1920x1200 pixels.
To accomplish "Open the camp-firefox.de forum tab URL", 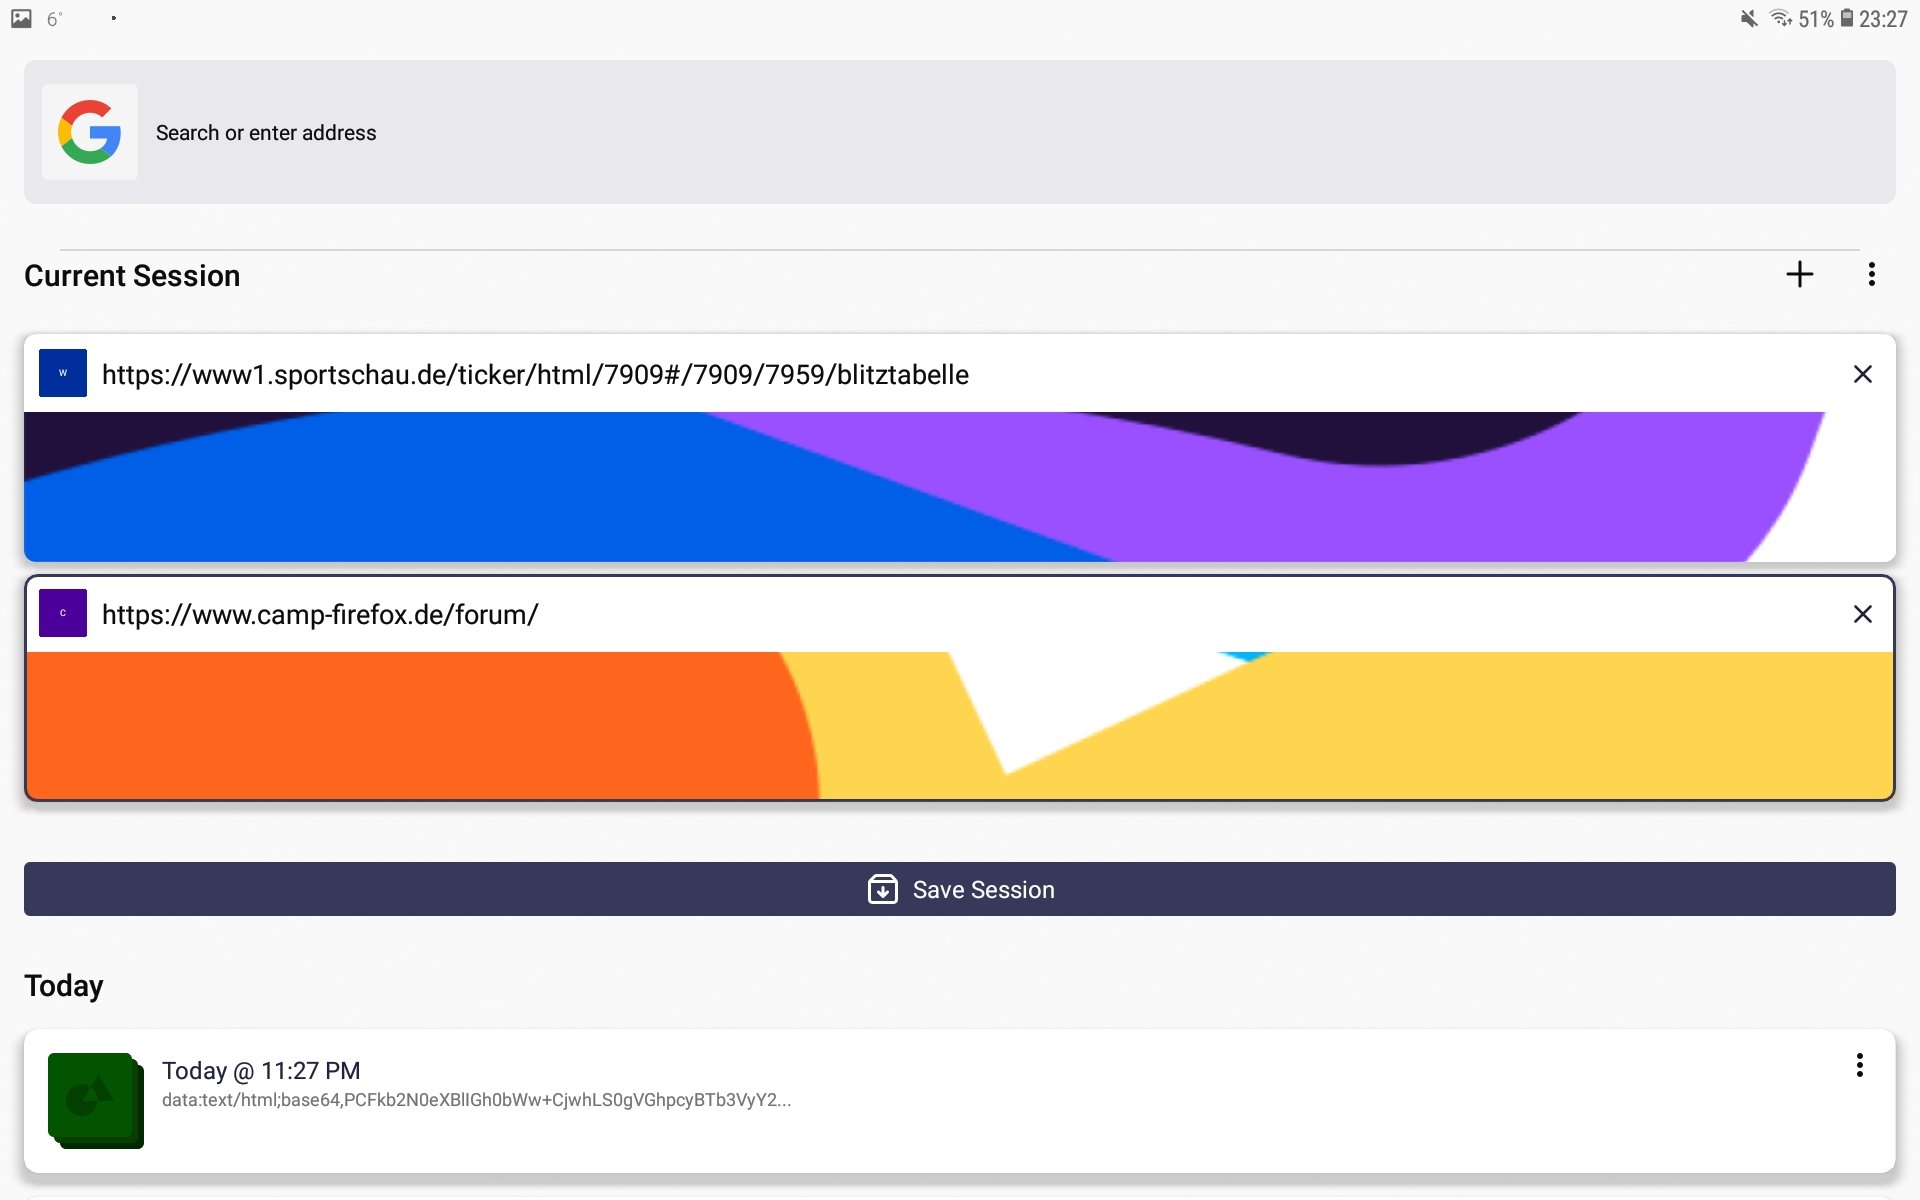I will point(320,615).
